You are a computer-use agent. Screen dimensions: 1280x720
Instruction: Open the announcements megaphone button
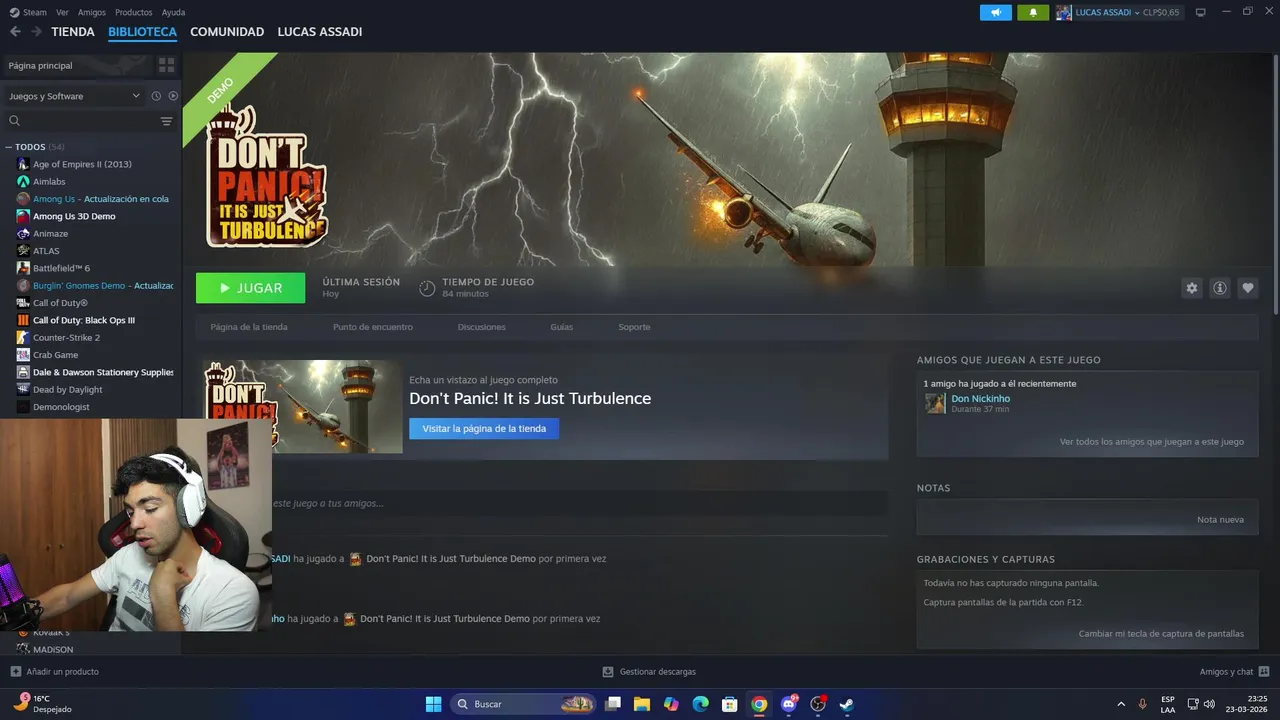tap(995, 12)
